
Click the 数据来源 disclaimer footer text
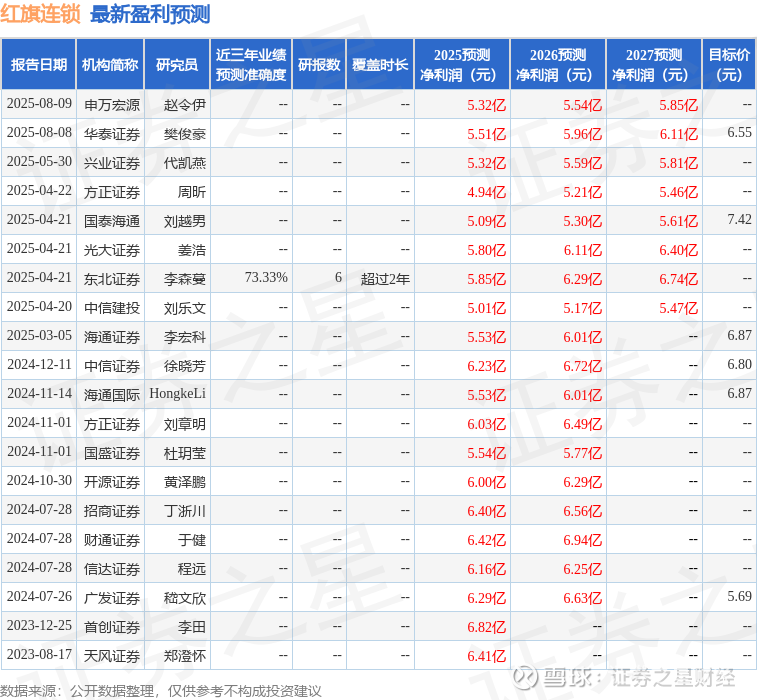(160, 691)
